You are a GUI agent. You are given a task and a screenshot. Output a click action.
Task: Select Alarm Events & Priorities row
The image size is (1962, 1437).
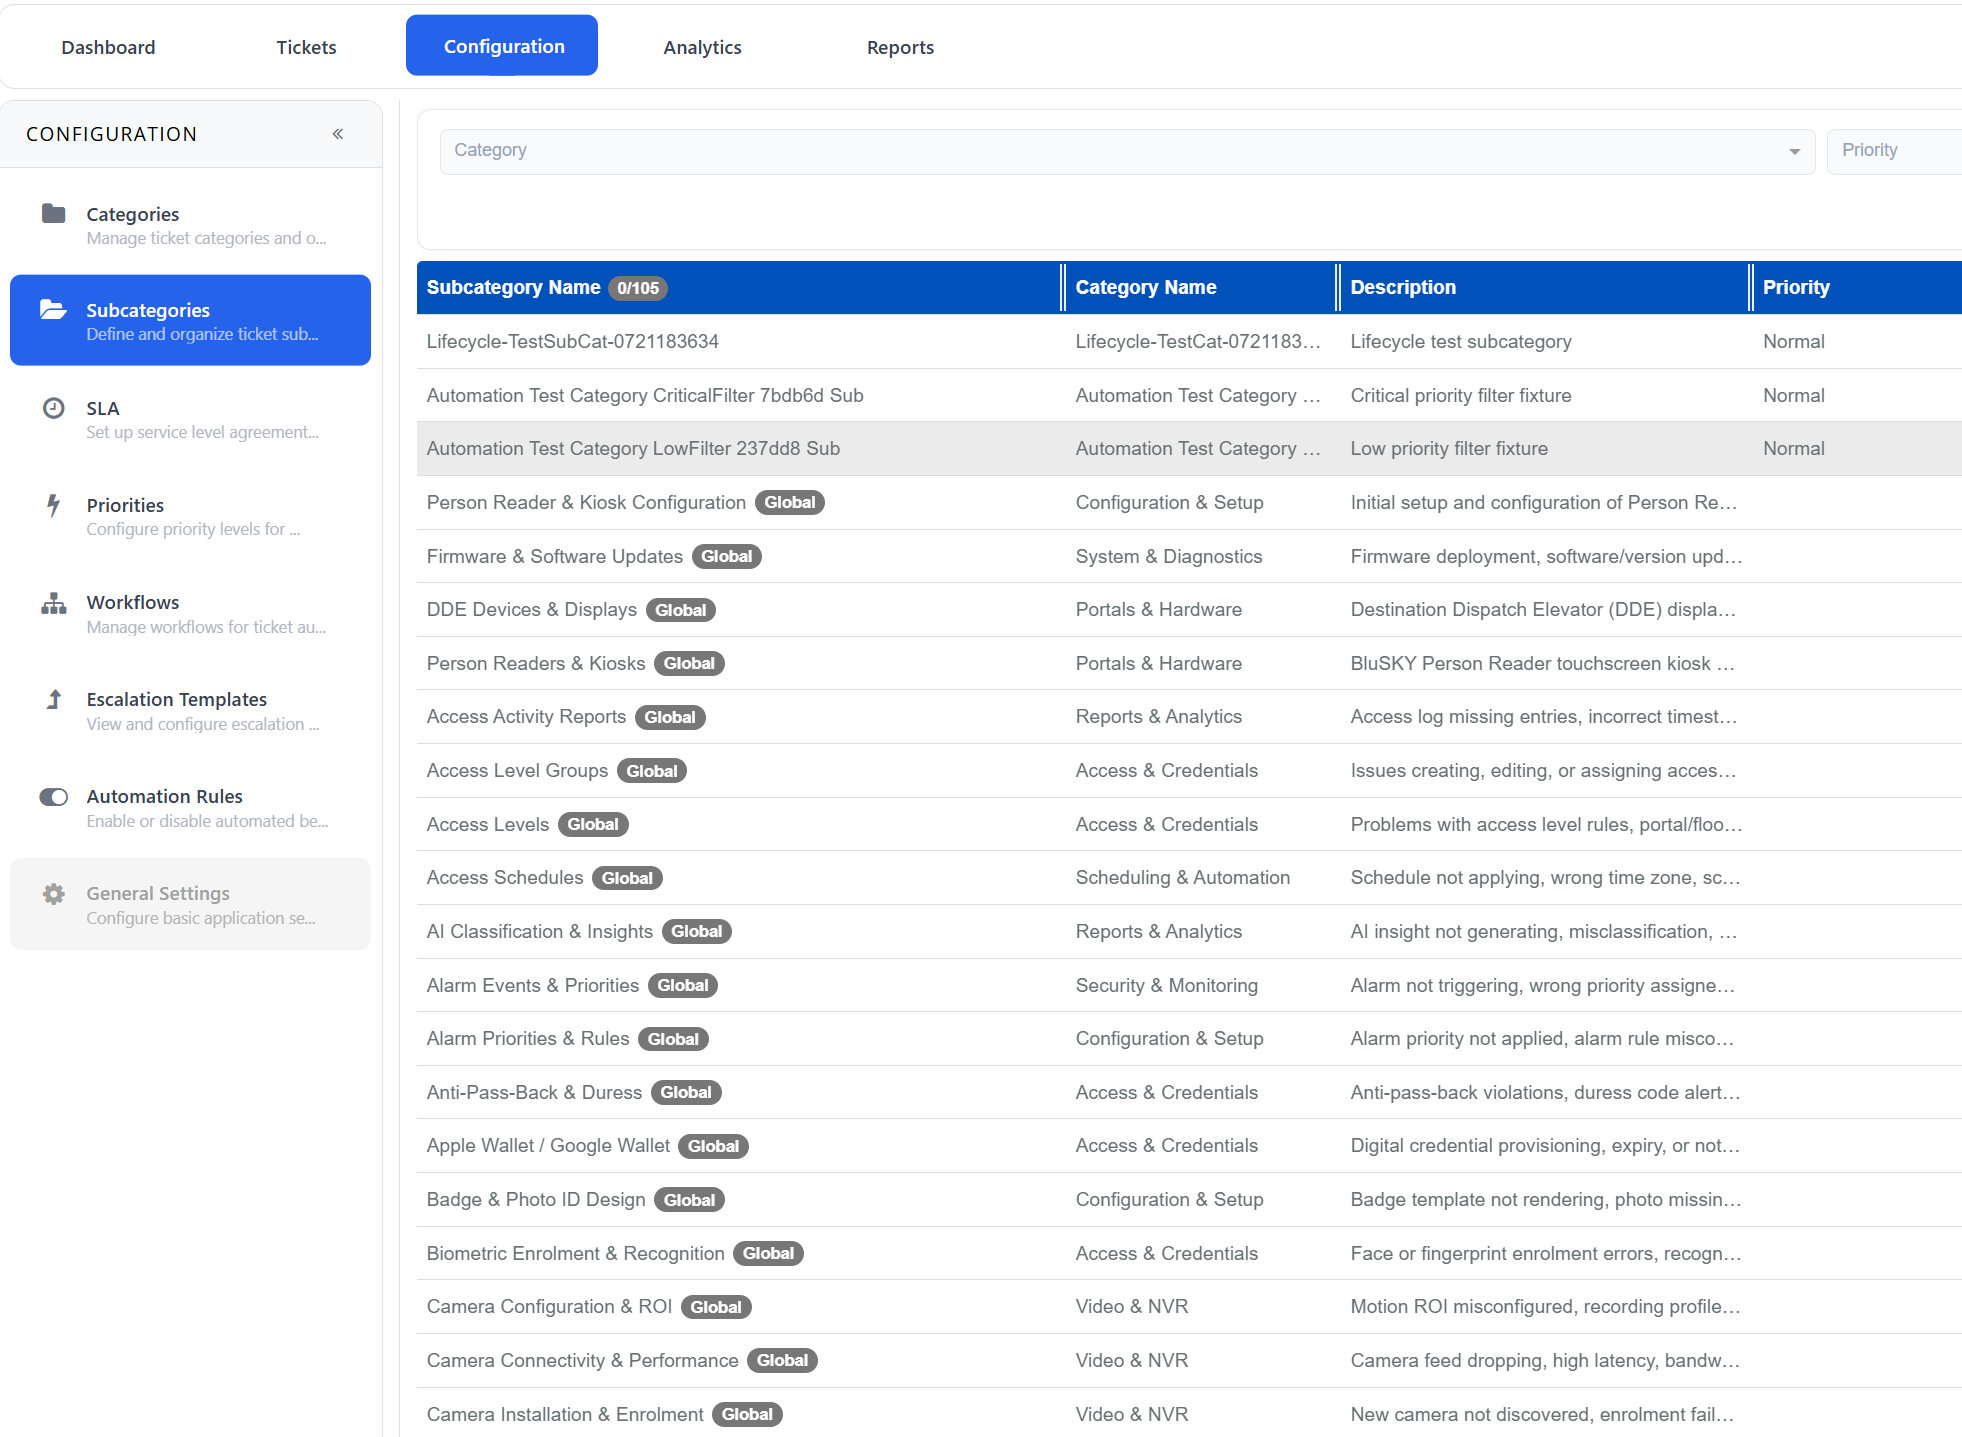[x=1189, y=986]
